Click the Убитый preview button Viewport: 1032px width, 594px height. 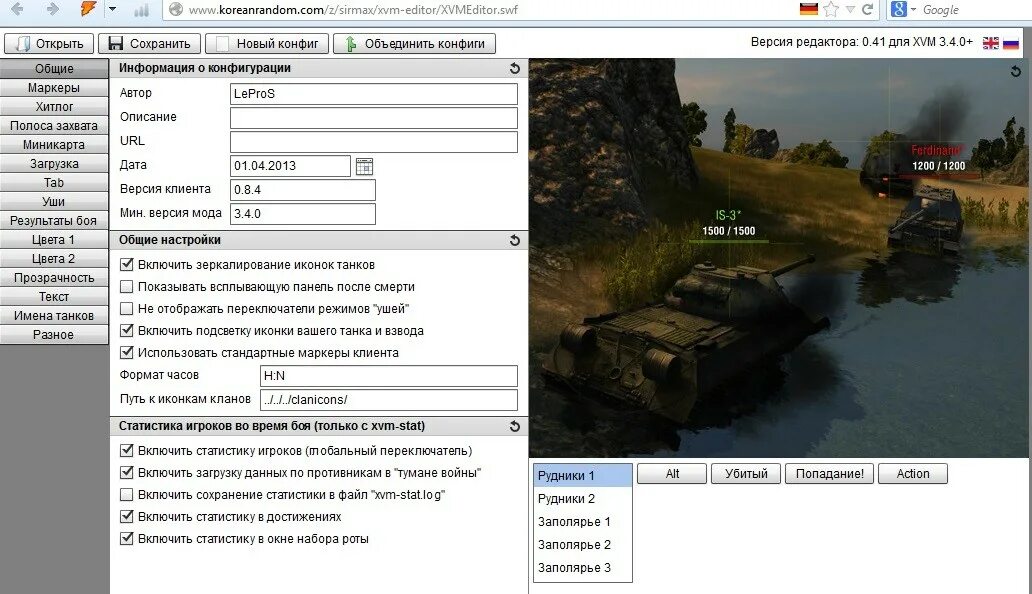[746, 474]
